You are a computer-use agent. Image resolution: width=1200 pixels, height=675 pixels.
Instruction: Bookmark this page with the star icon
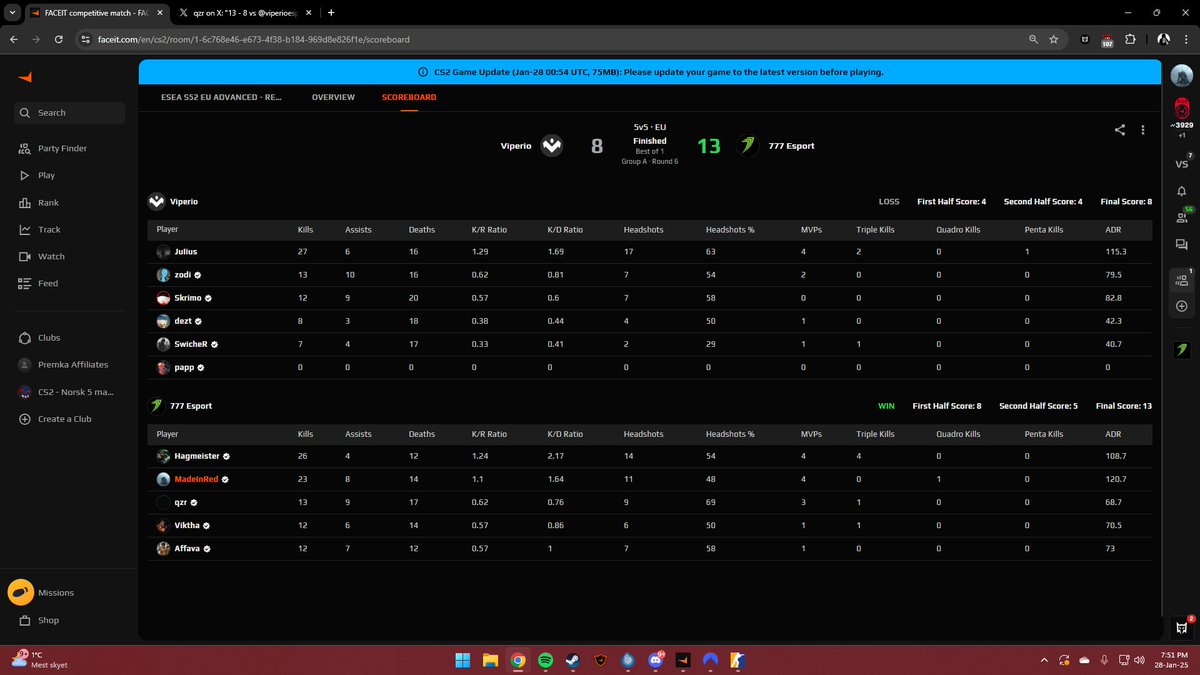[x=1054, y=39]
